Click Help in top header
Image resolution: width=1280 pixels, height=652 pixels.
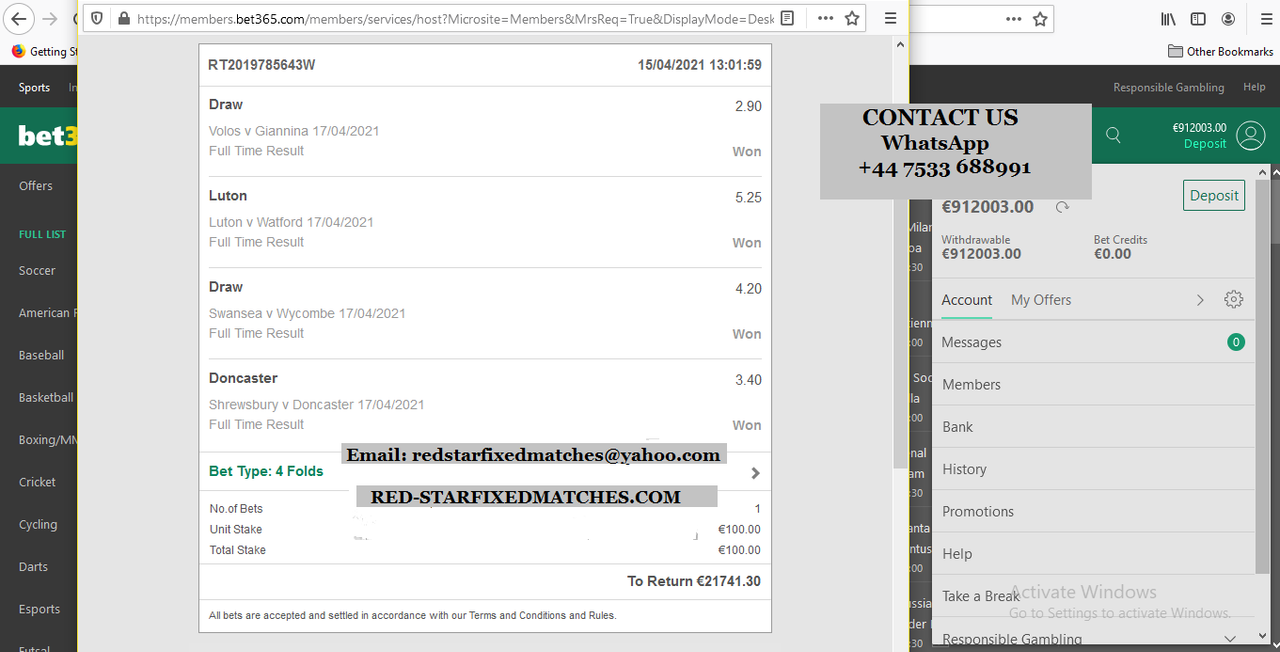coord(1254,88)
